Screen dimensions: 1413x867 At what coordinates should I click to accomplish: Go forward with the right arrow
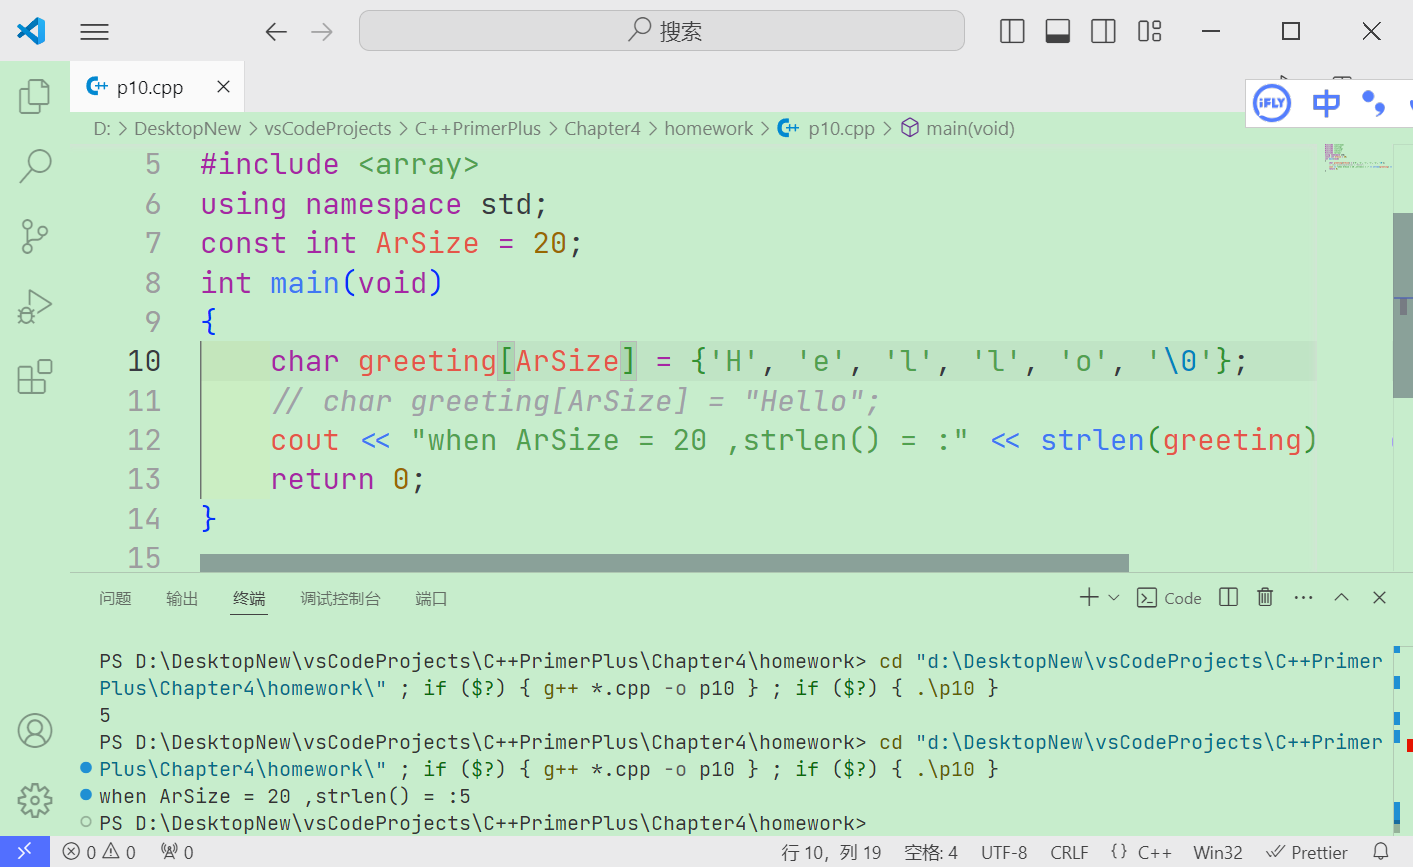pos(322,32)
